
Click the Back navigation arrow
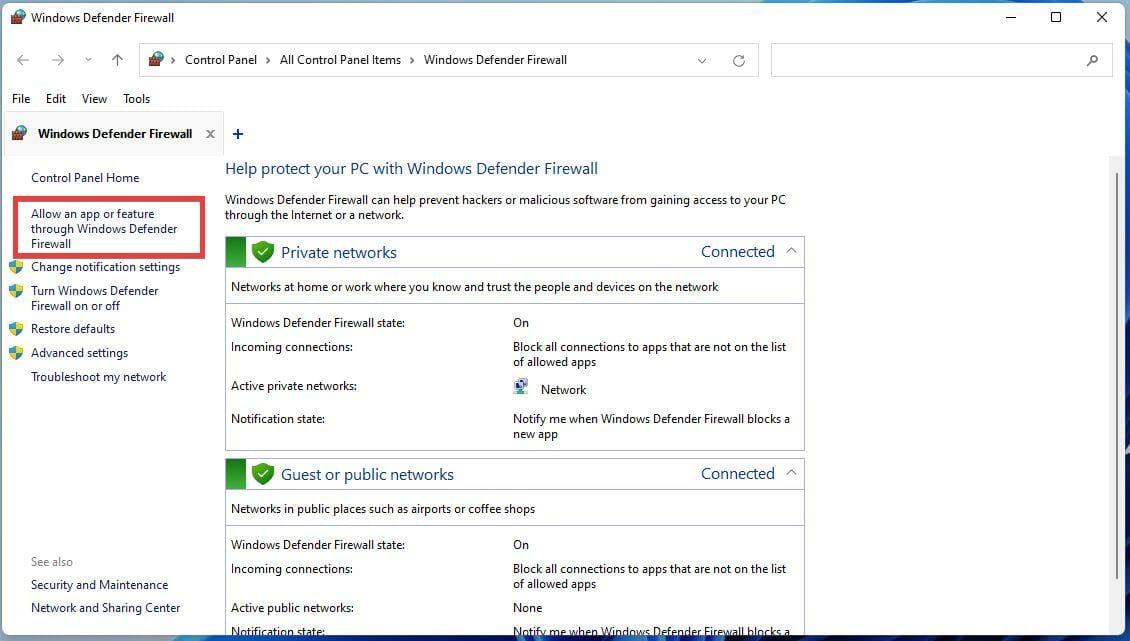[x=23, y=60]
